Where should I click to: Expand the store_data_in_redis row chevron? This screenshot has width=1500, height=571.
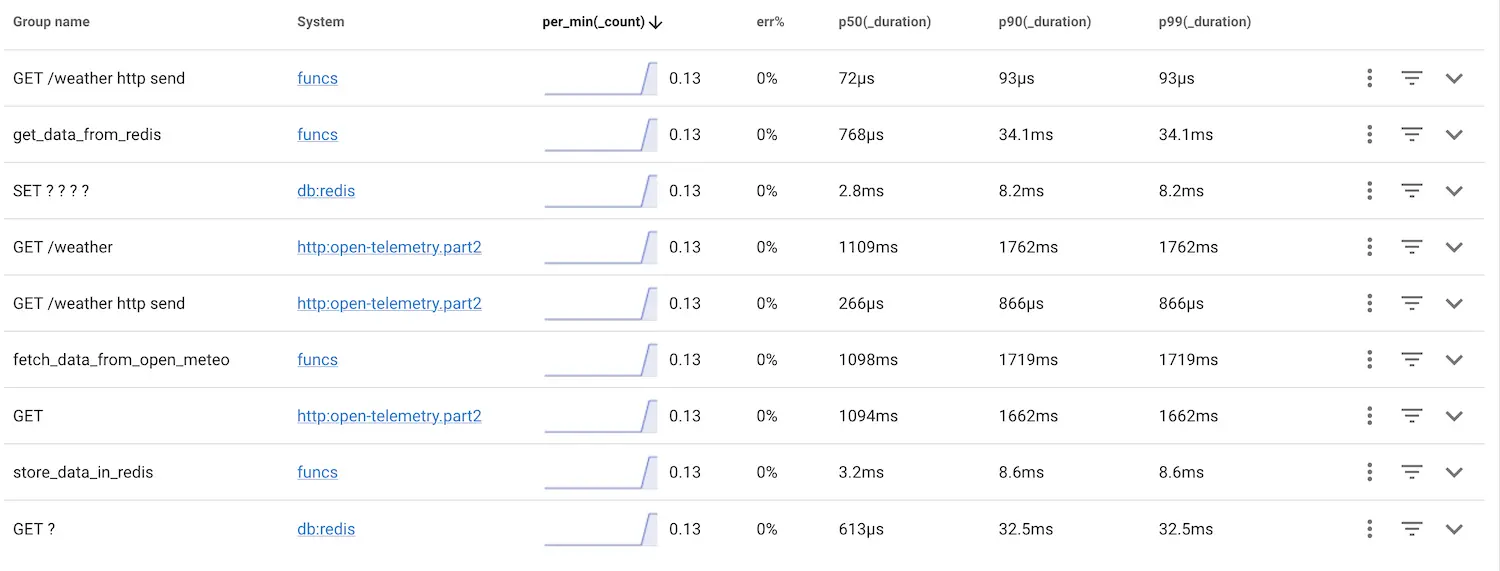[1454, 472]
